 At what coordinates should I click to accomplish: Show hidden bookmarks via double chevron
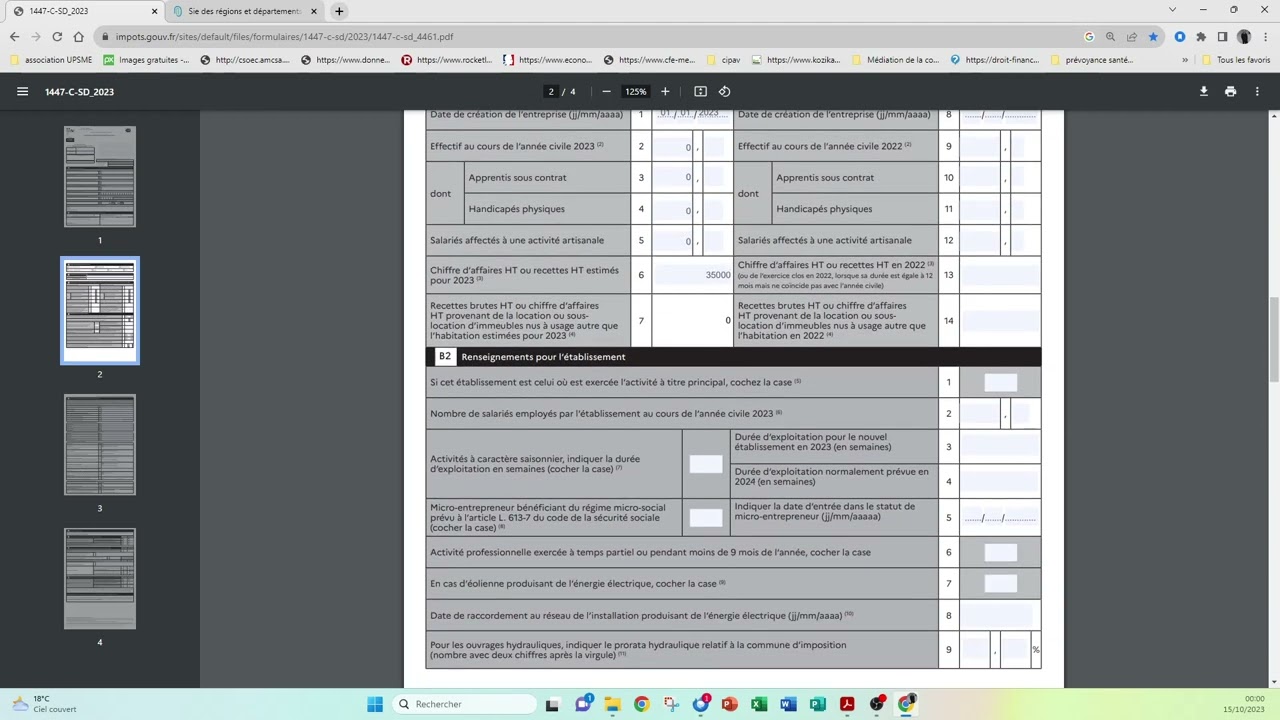[x=1185, y=60]
